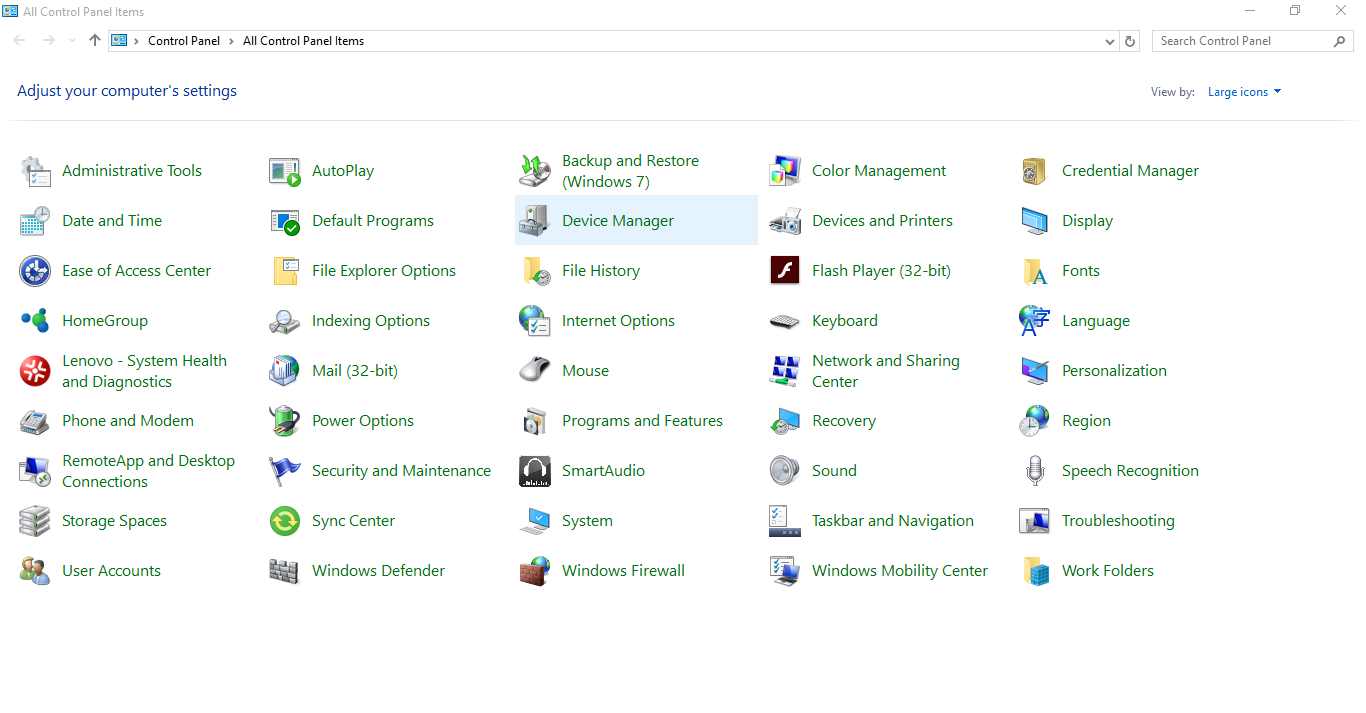The image size is (1366, 713).
Task: Open SmartAudio headphones icon
Action: (535, 471)
